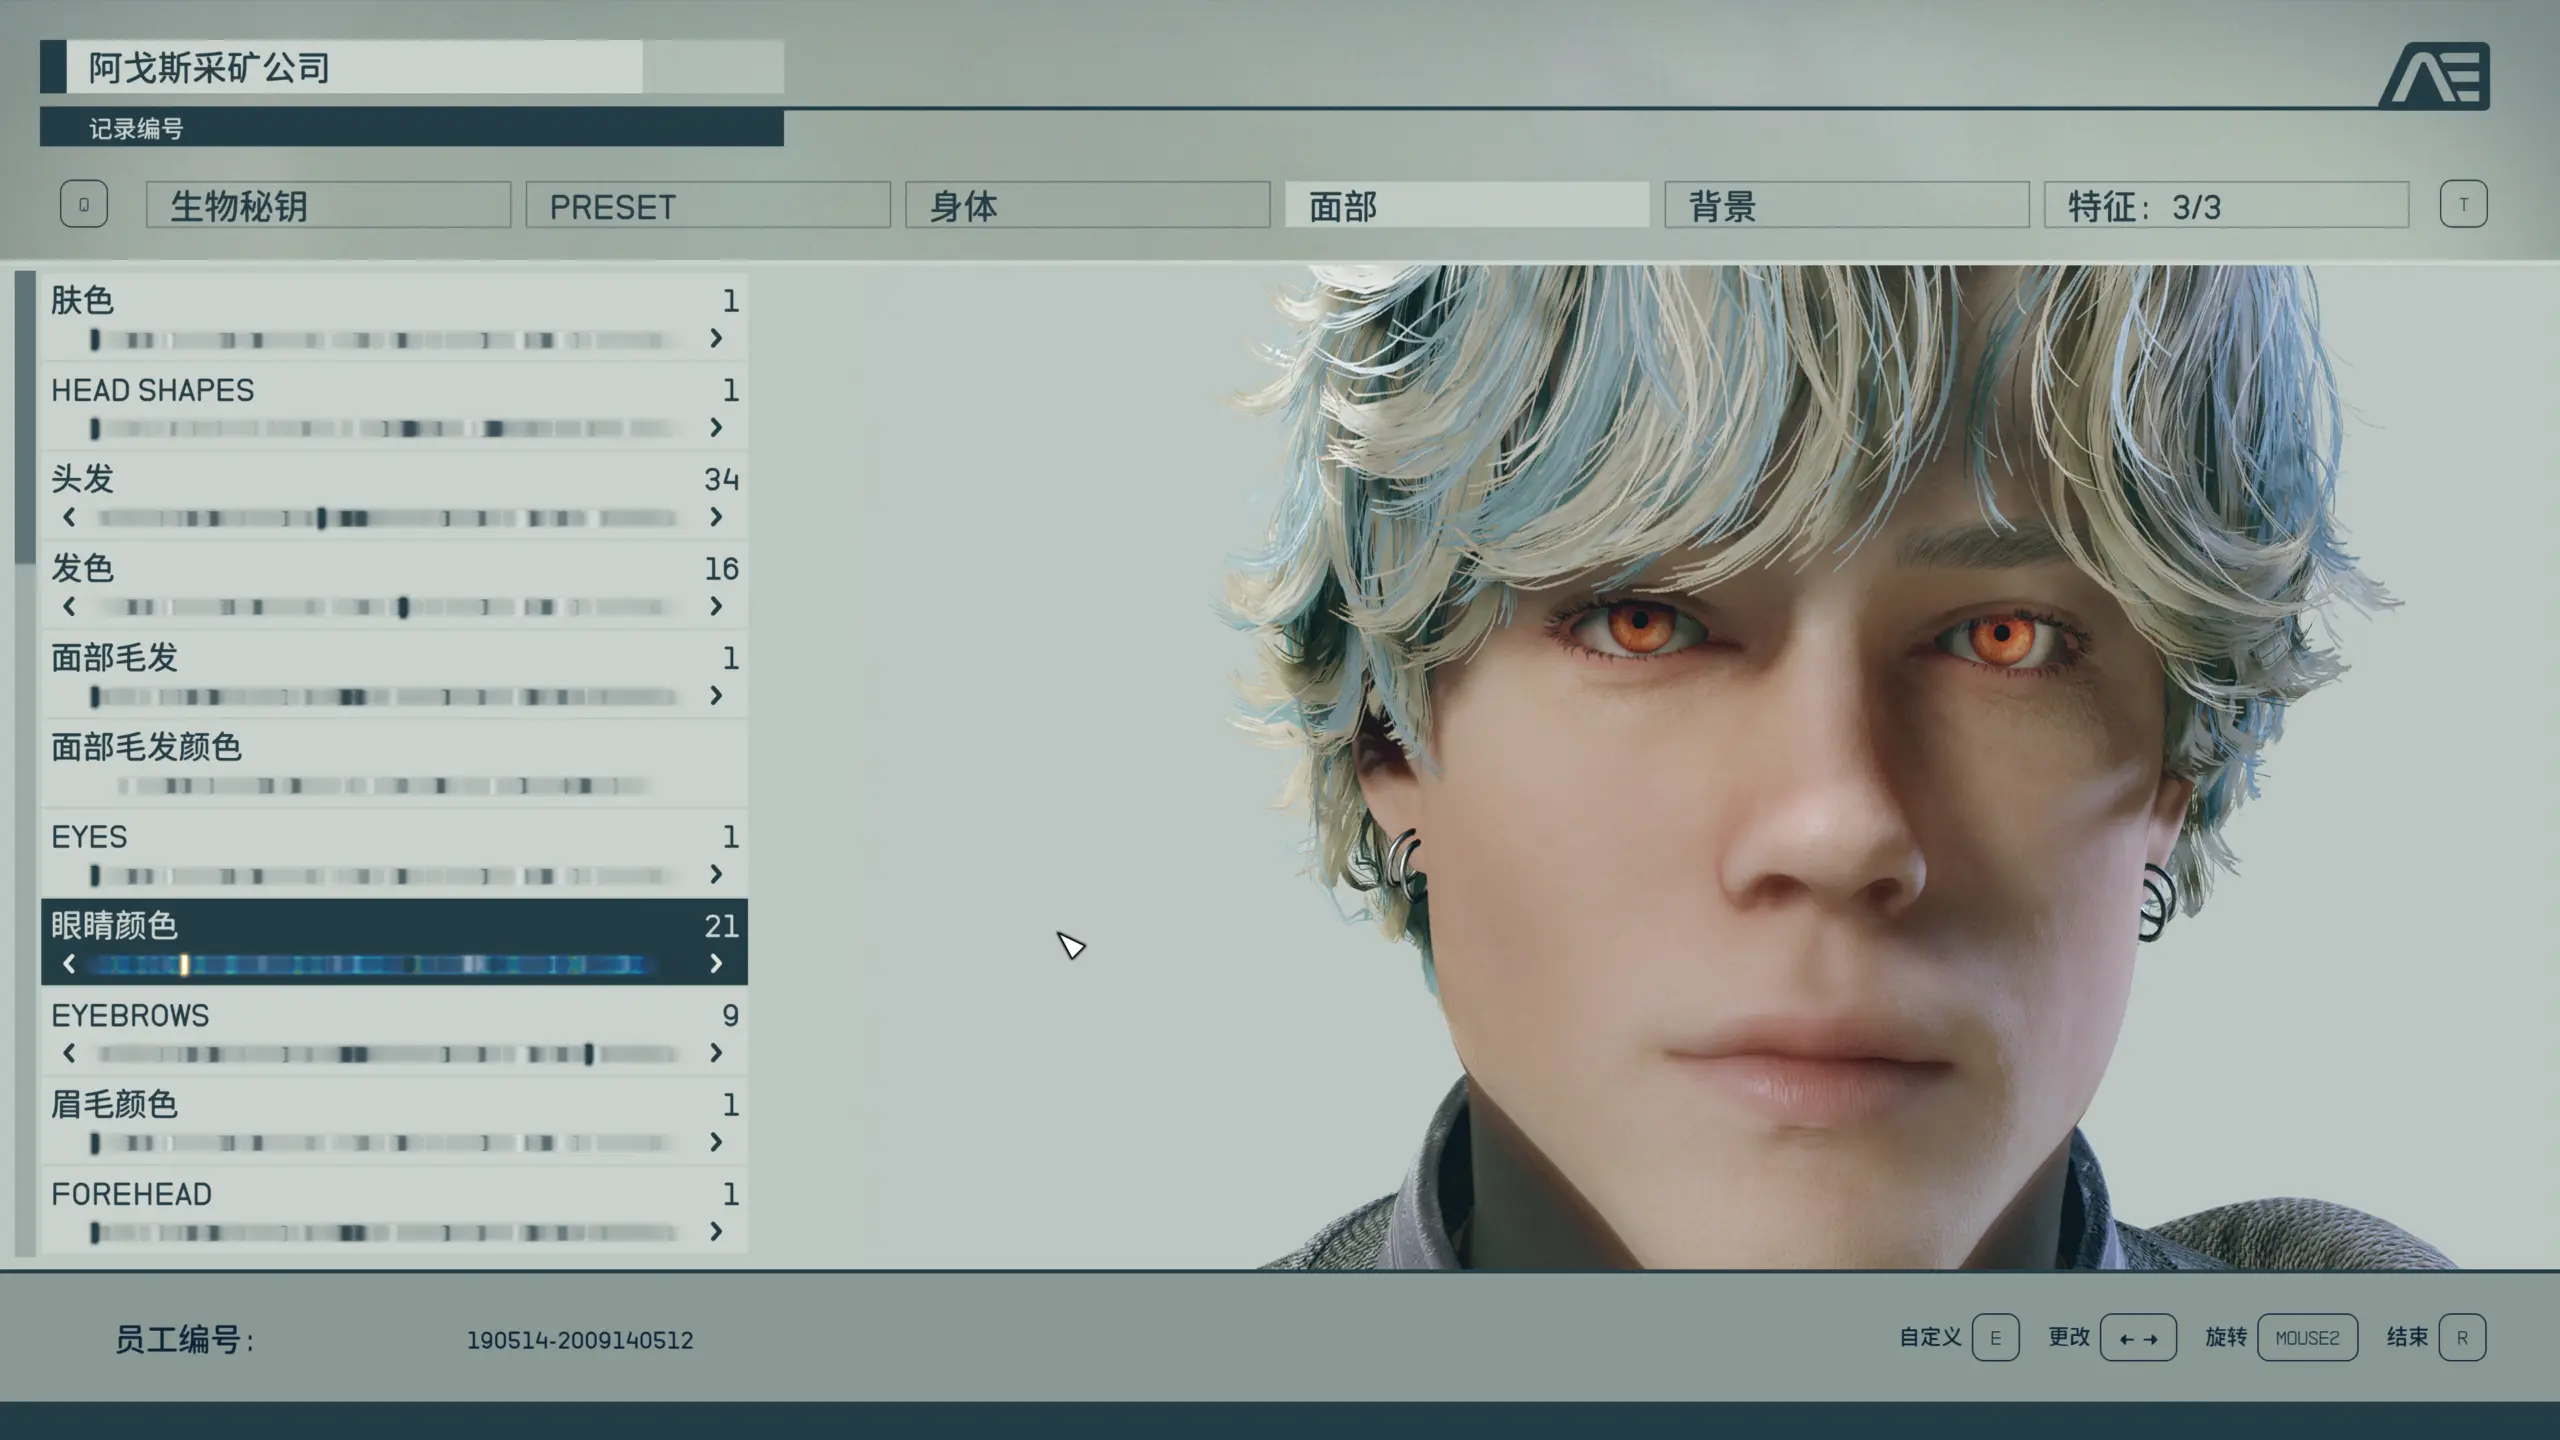The width and height of the screenshot is (2560, 1440).
Task: Click the left list scrollbar
Action: pos(25,415)
